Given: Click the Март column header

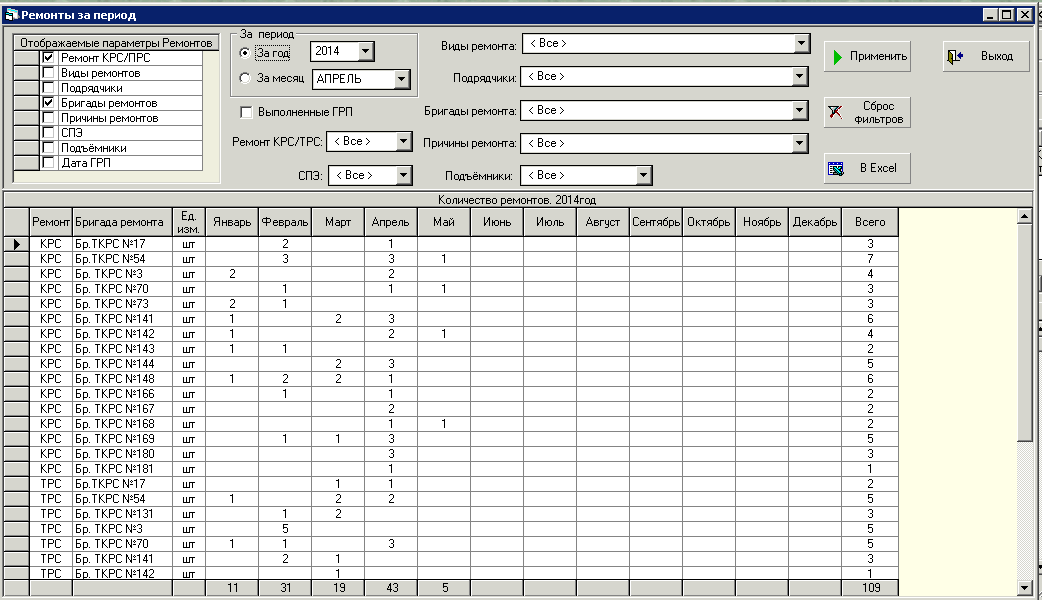Looking at the screenshot, I should pos(338,222).
